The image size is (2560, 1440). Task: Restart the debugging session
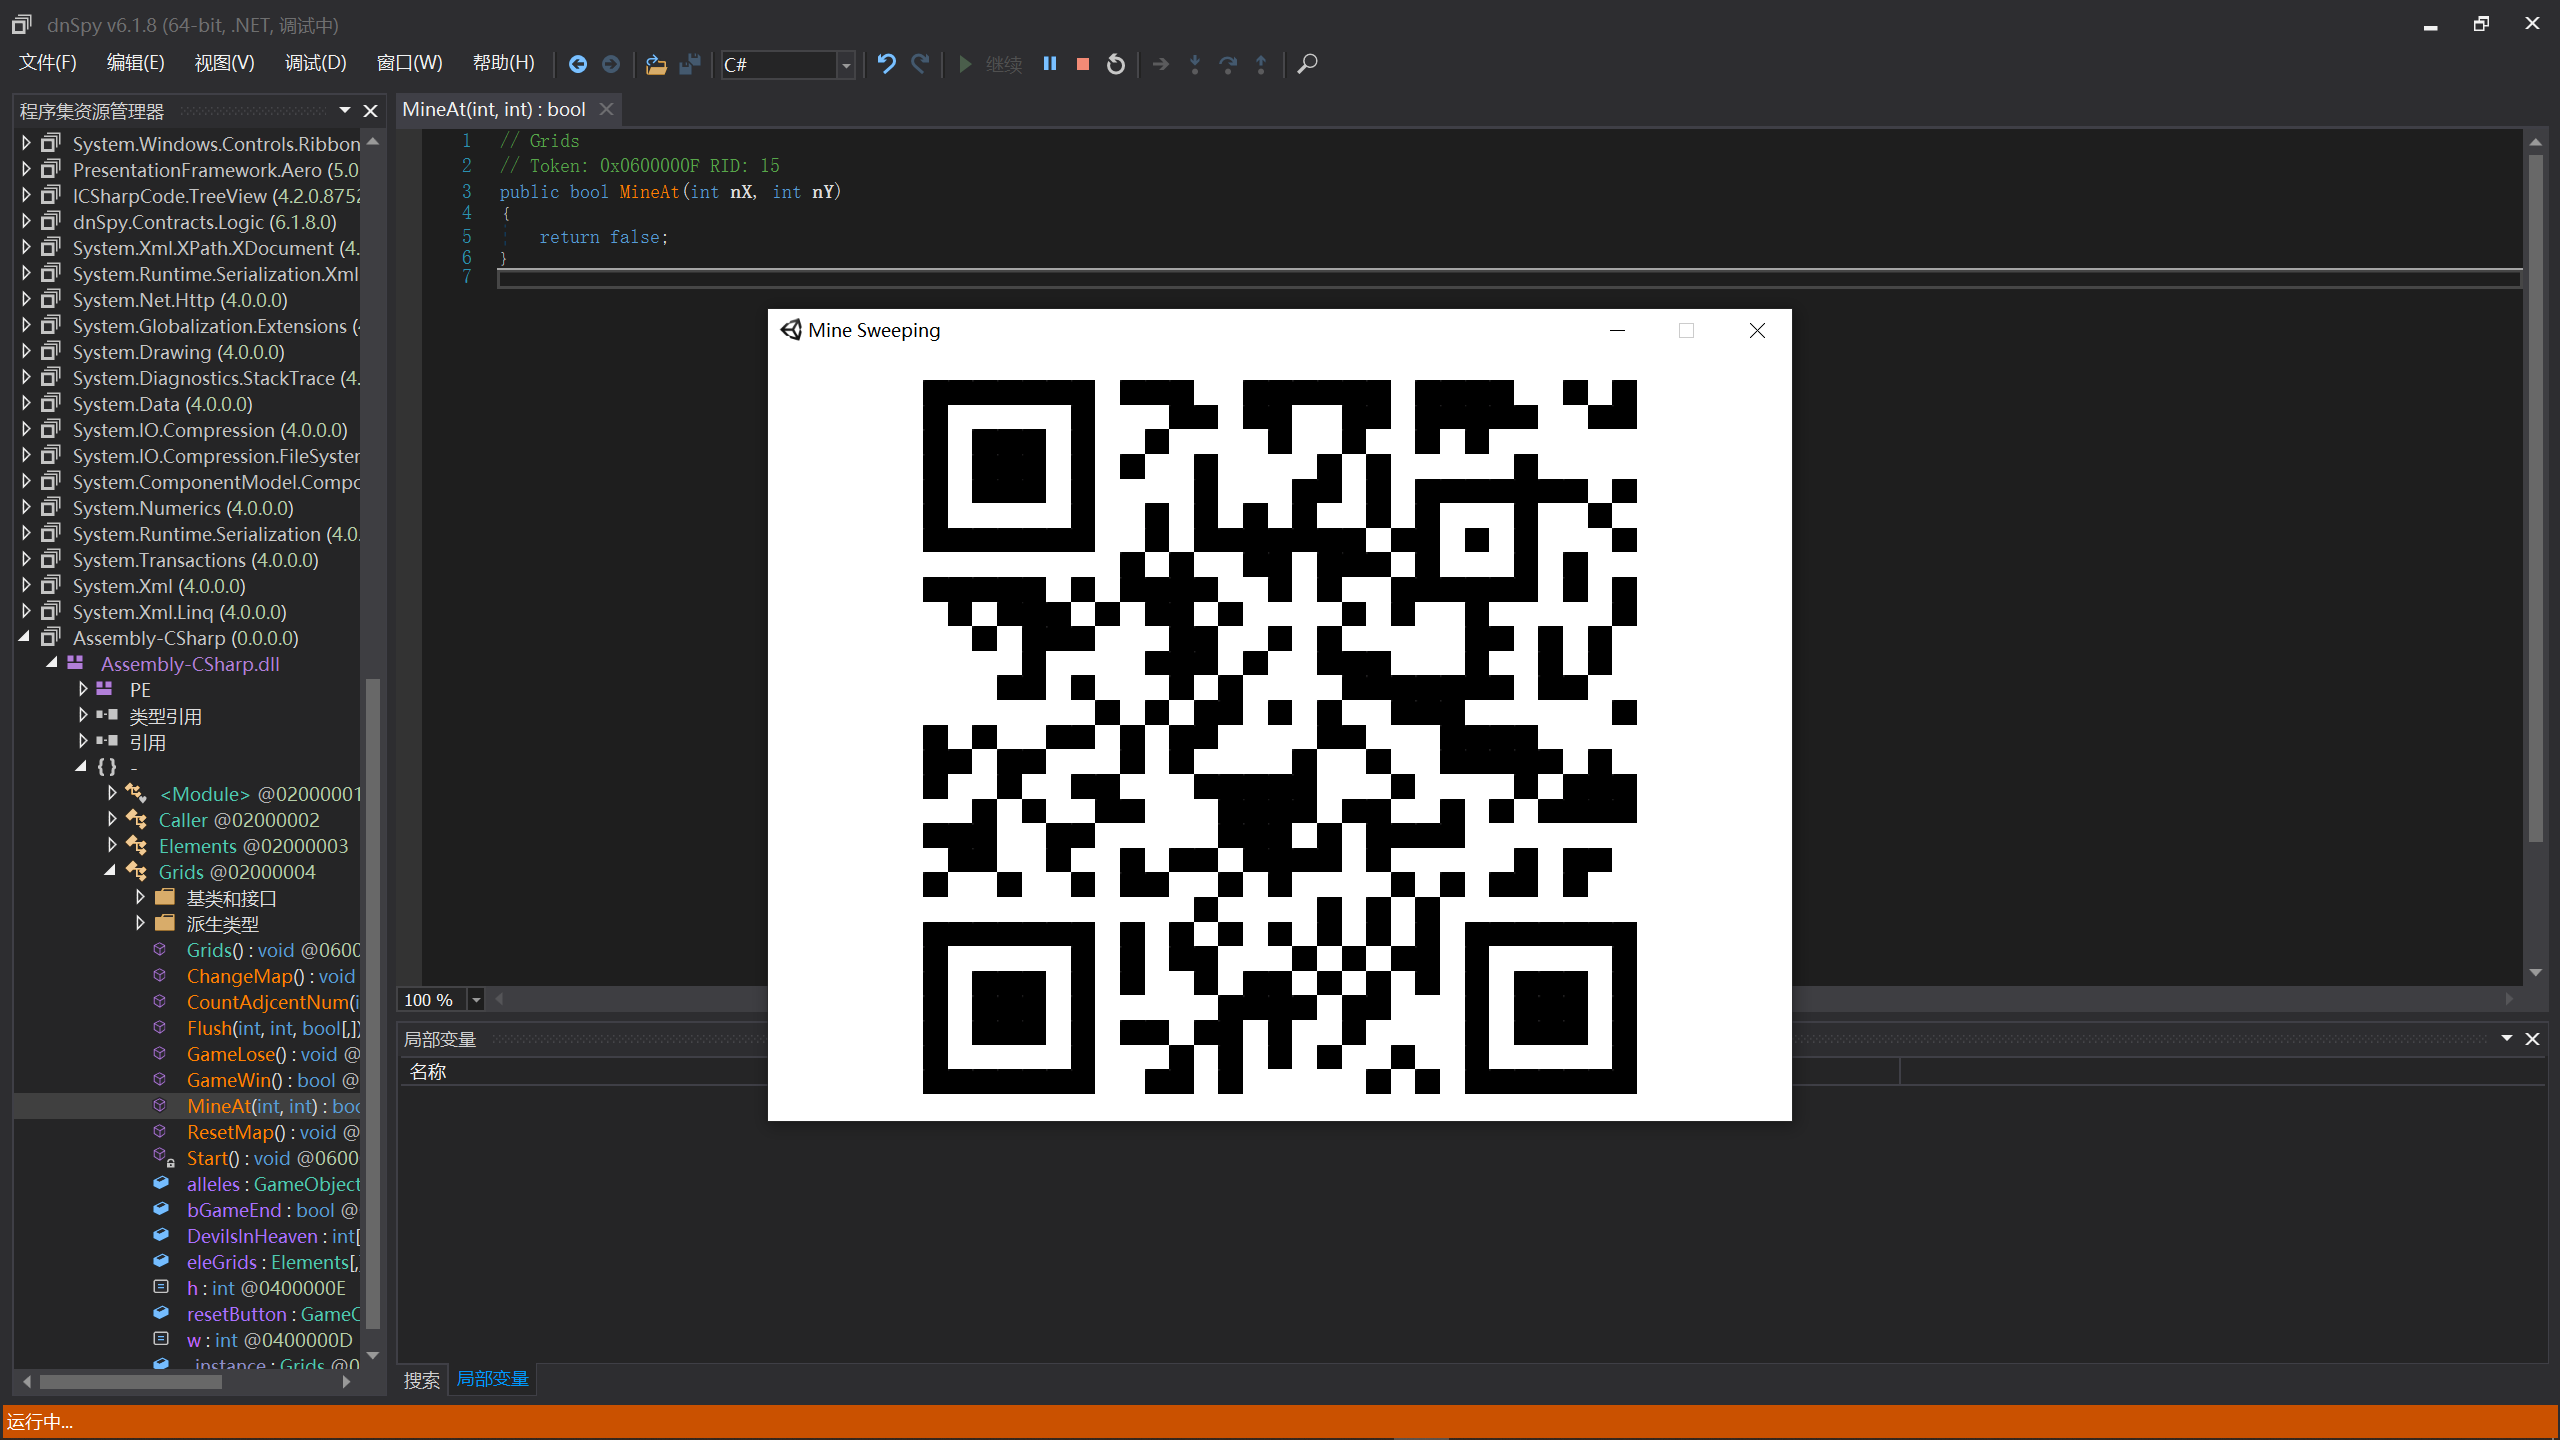(x=1116, y=64)
